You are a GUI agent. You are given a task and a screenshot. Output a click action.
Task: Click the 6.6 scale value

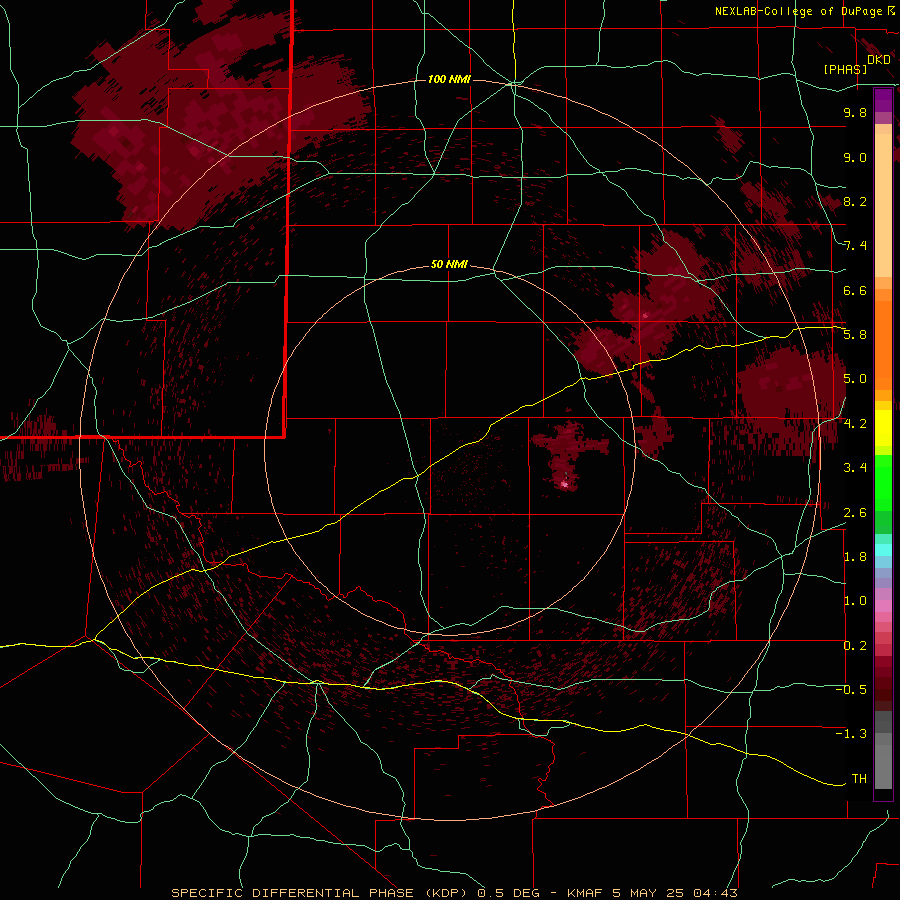[855, 290]
